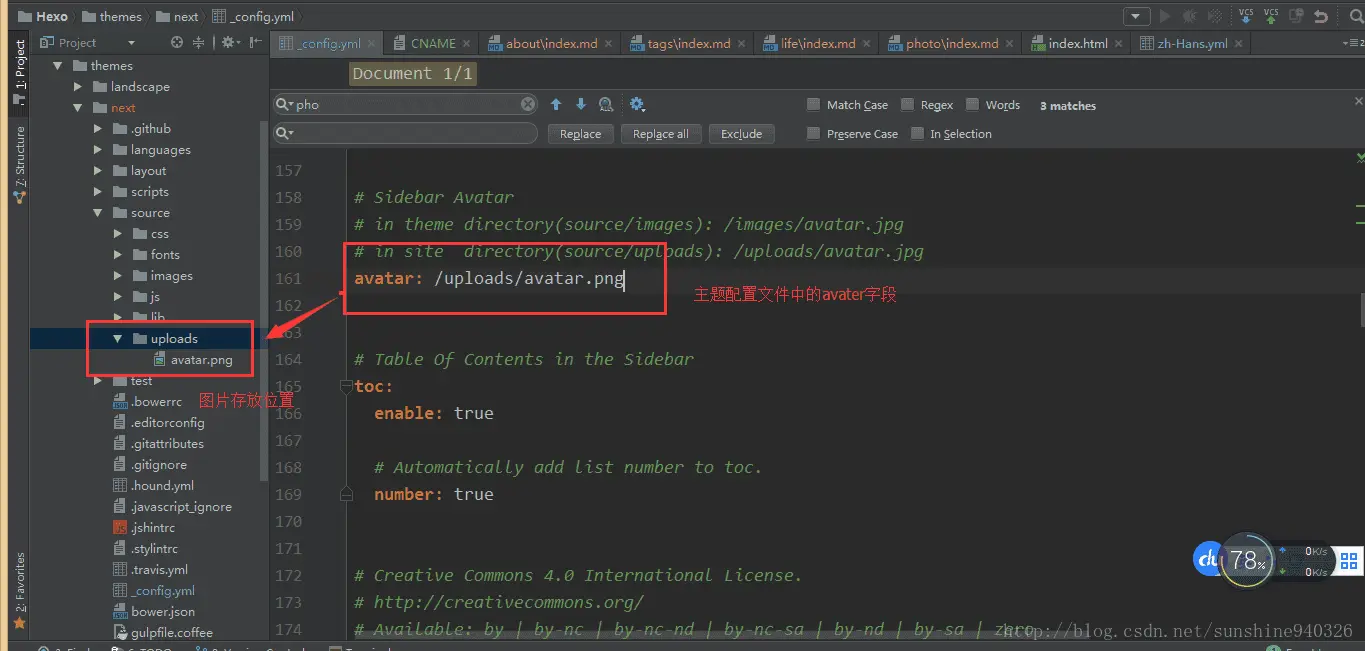Click the scroll from source target icon
This screenshot has height=651, width=1365.
pos(177,42)
